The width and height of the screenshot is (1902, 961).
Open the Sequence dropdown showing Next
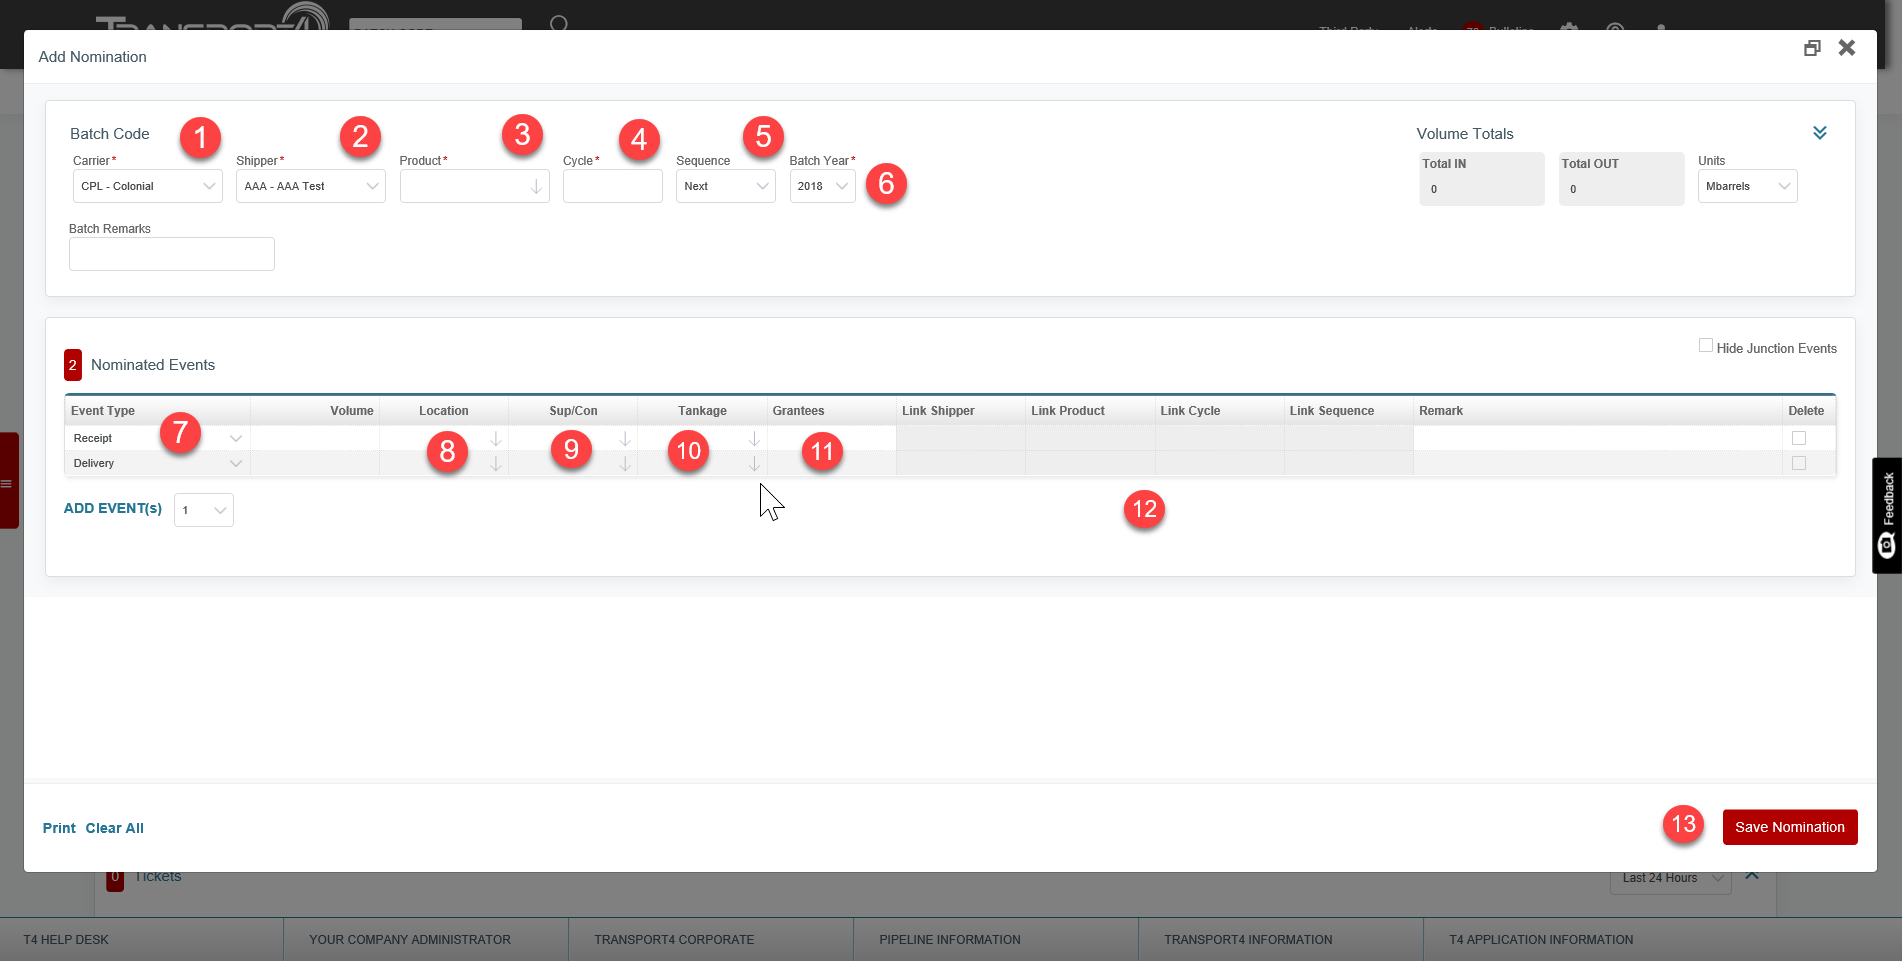725,187
